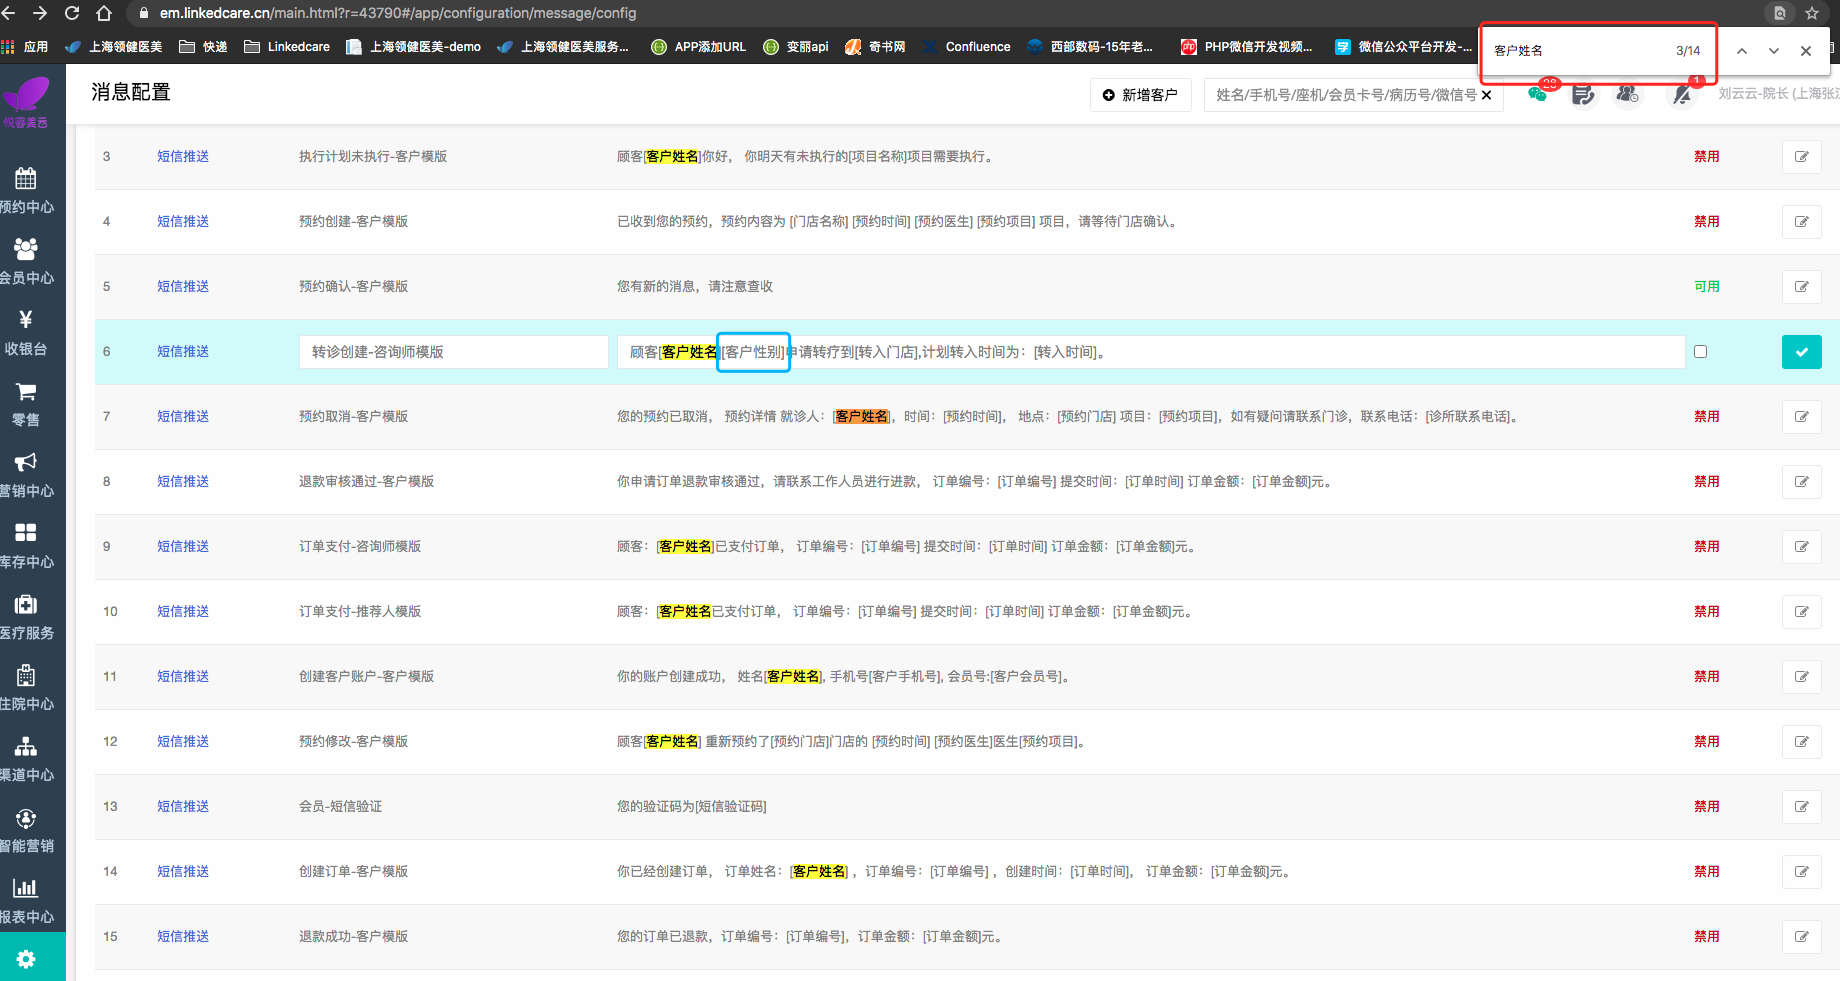Open the 快递 bookmark folder

click(203, 47)
